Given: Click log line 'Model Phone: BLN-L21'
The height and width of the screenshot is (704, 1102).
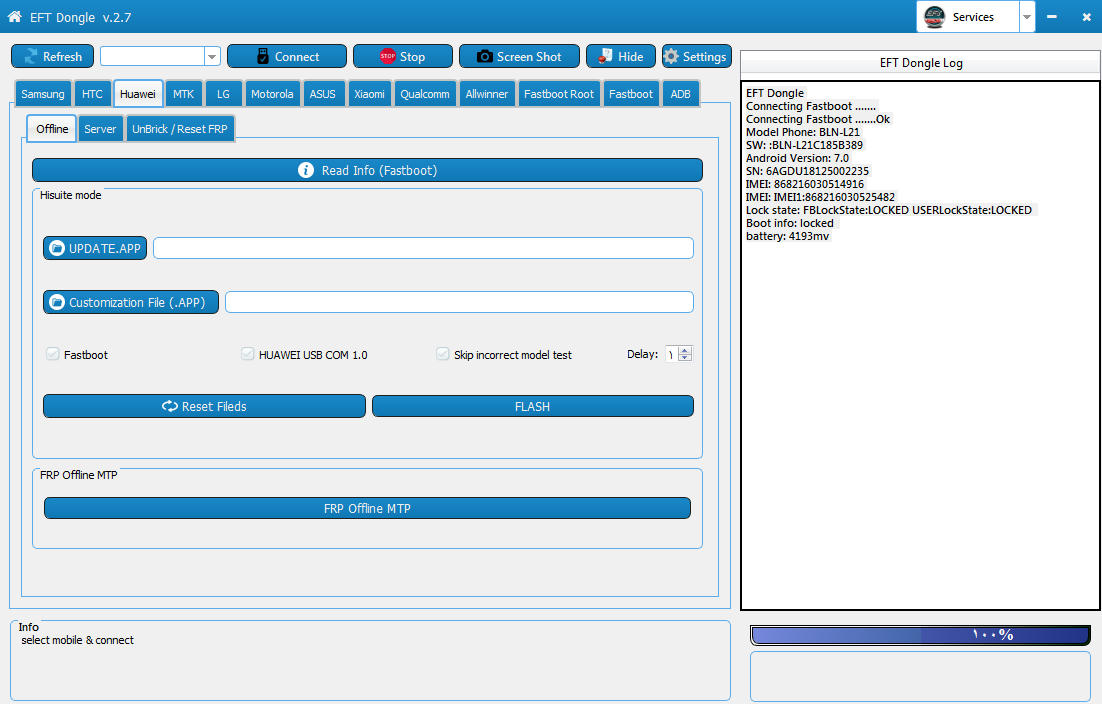Looking at the screenshot, I should click(x=803, y=132).
